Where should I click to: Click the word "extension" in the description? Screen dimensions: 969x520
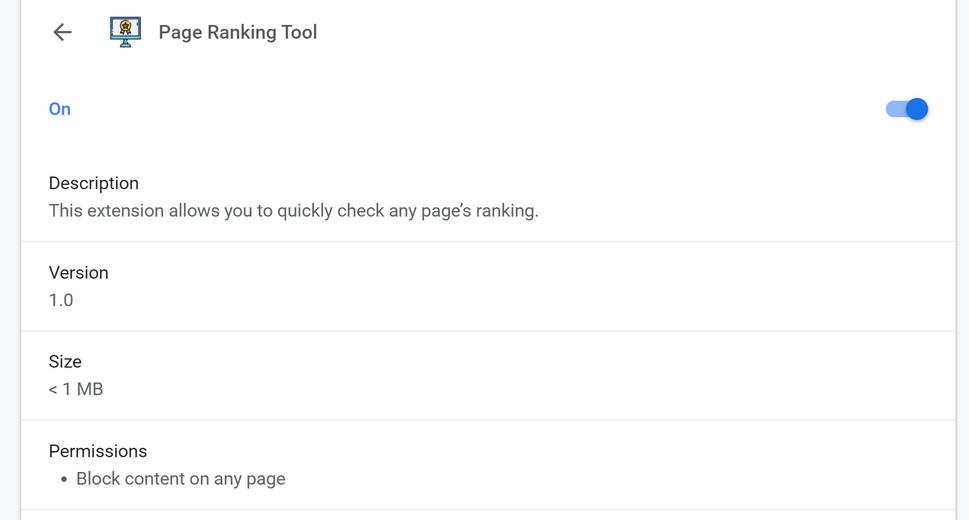pos(125,211)
